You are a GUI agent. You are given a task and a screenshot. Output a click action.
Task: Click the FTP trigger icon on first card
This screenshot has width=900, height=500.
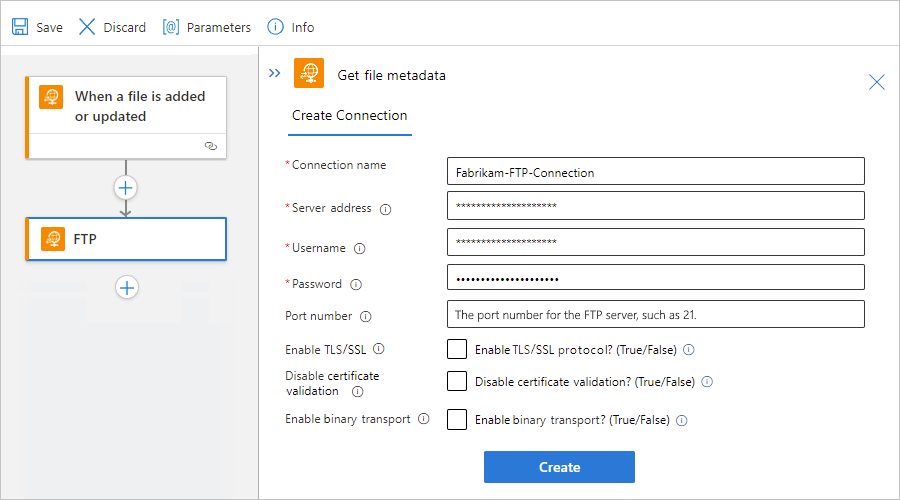pos(51,97)
